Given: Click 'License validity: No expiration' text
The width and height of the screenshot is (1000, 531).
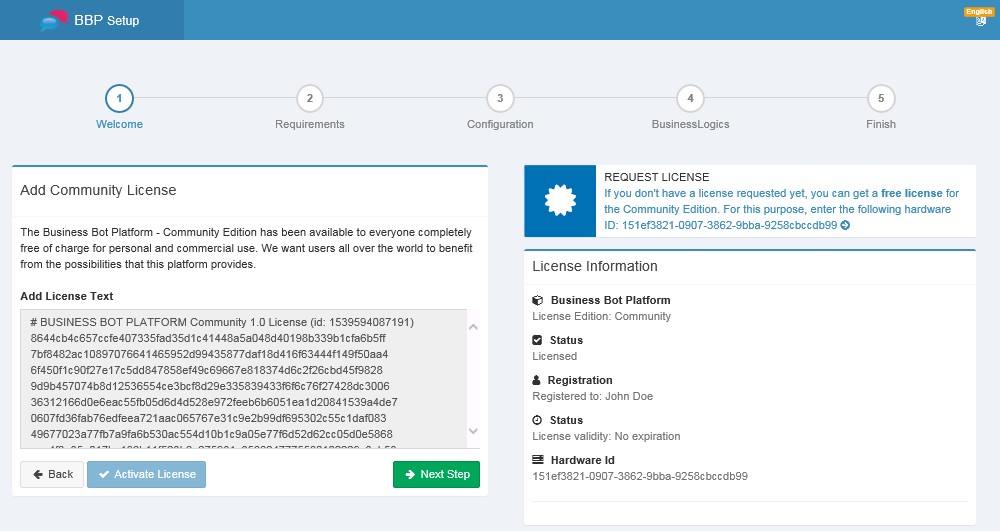Looking at the screenshot, I should (606, 436).
